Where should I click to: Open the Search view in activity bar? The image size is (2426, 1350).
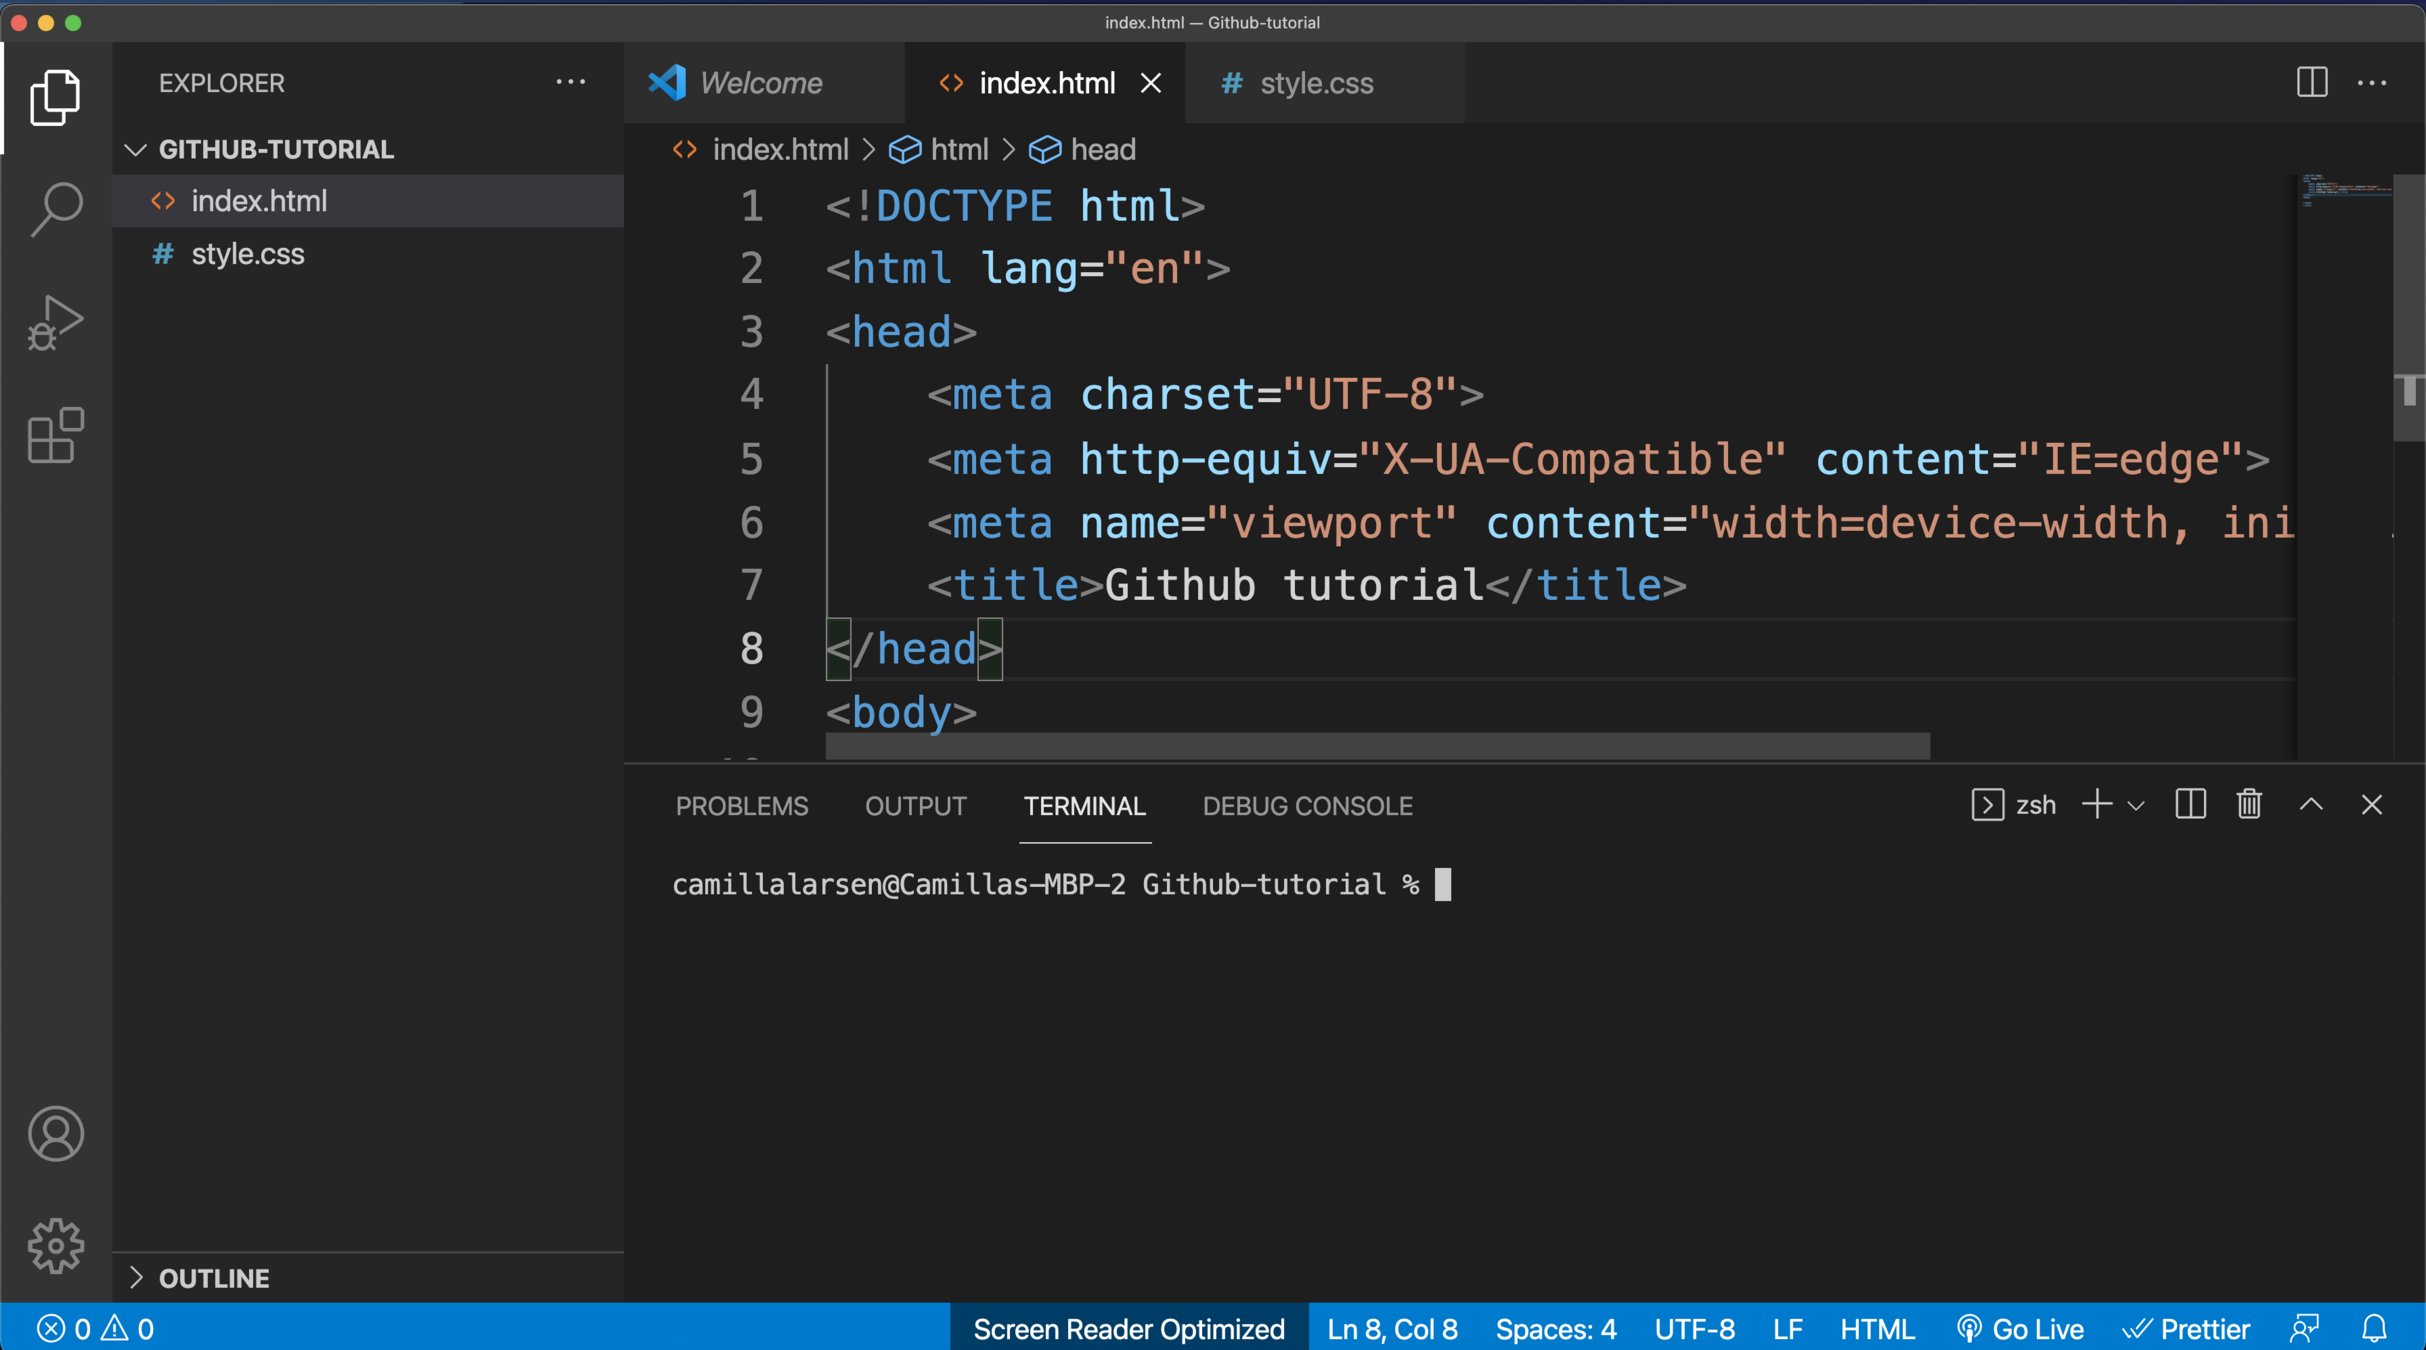pos(56,207)
